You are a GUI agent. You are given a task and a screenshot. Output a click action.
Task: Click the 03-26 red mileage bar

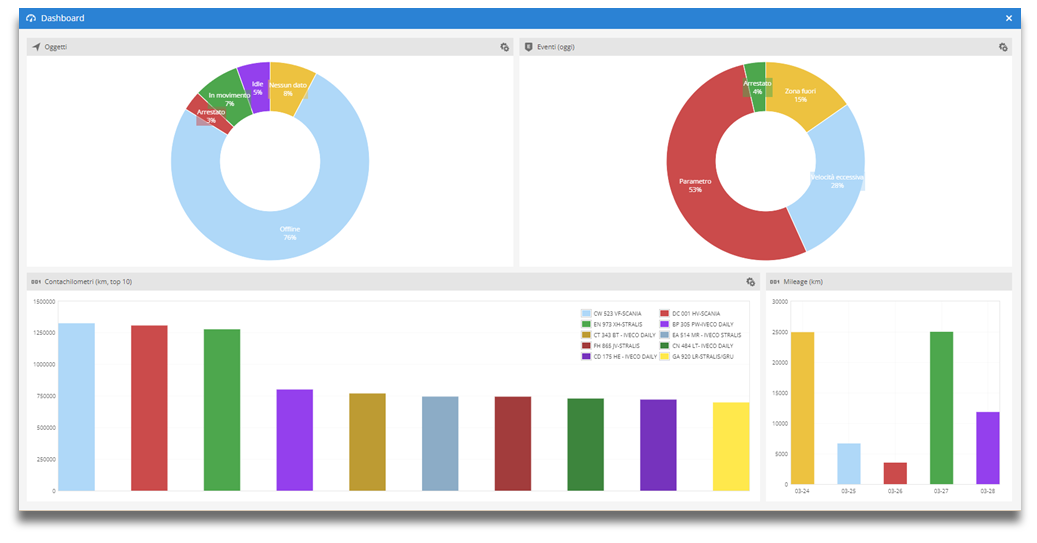pyautogui.click(x=895, y=474)
